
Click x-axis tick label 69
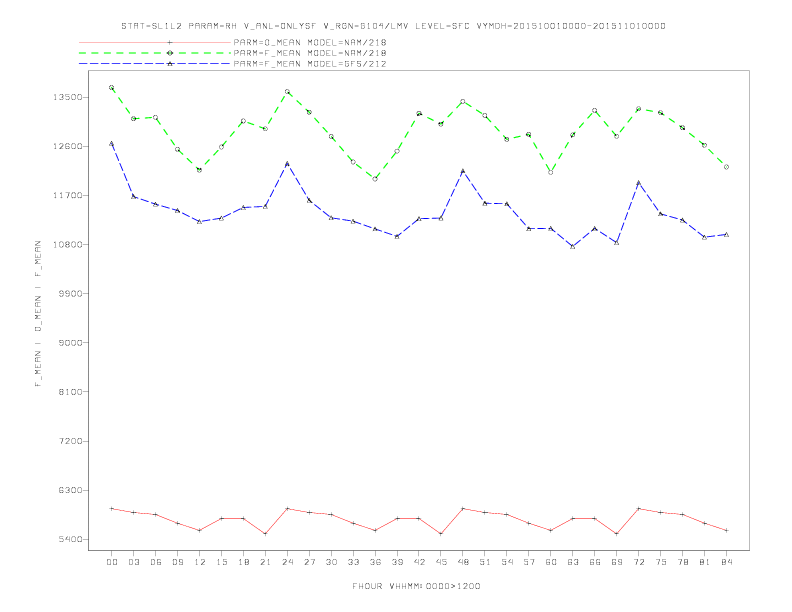[617, 562]
